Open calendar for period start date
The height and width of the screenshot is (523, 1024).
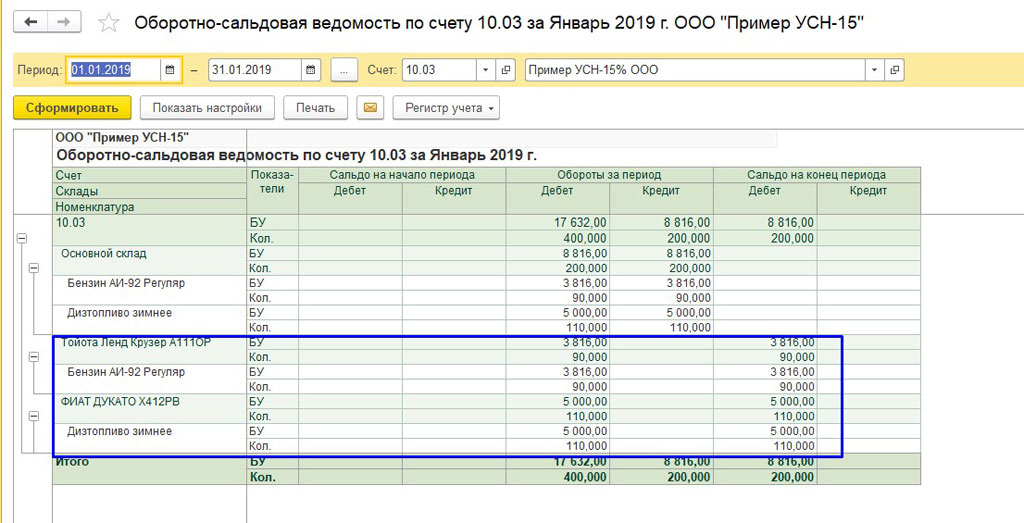(x=170, y=70)
